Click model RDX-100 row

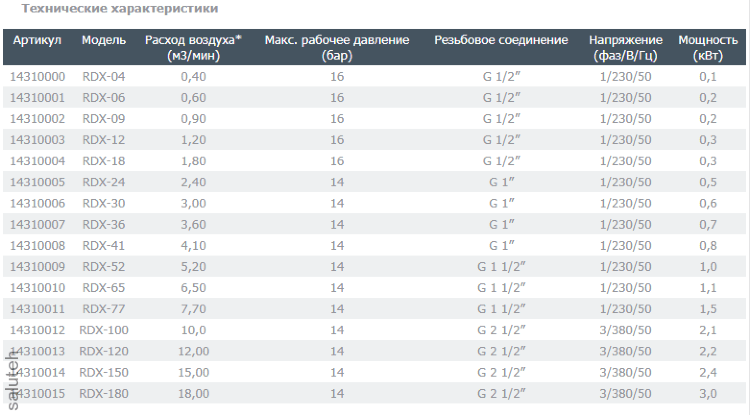103,329
